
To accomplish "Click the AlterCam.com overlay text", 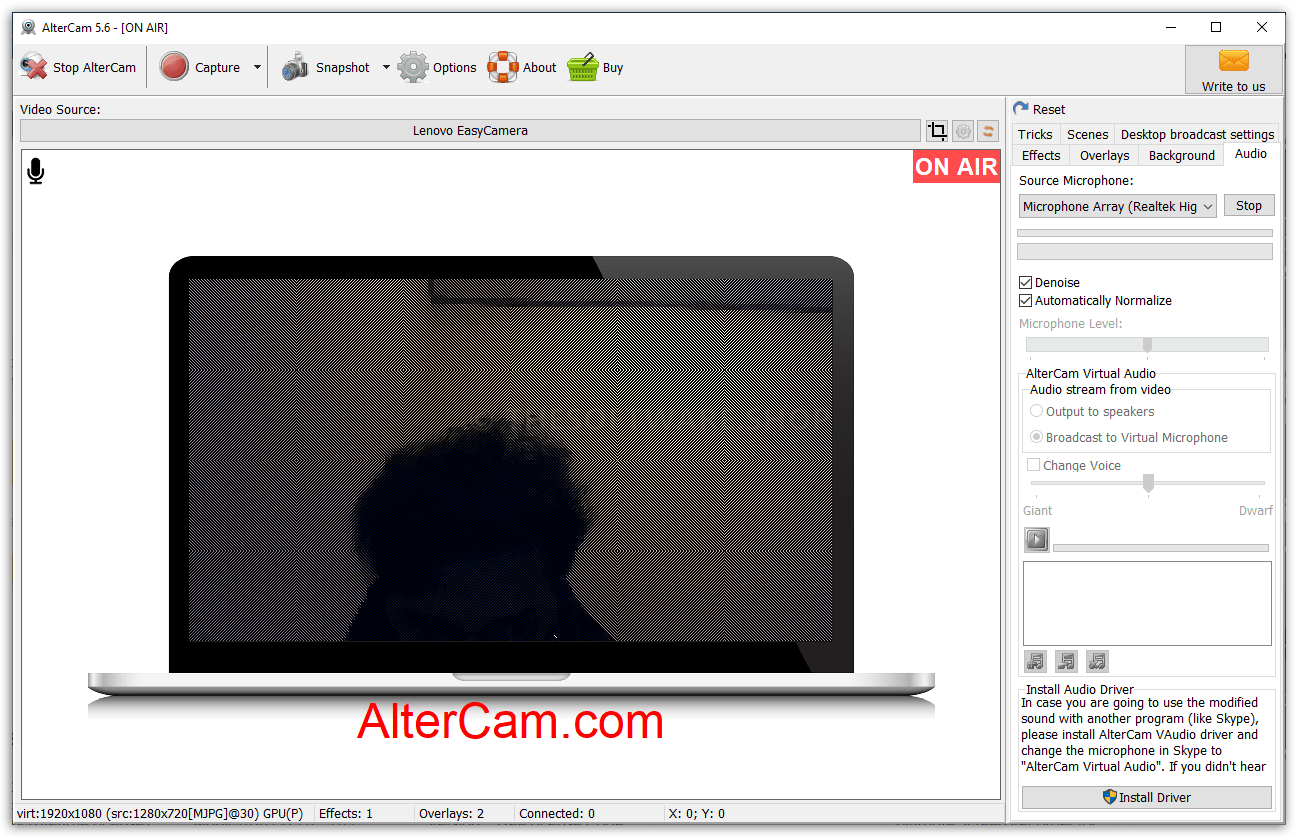I will pos(510,721).
